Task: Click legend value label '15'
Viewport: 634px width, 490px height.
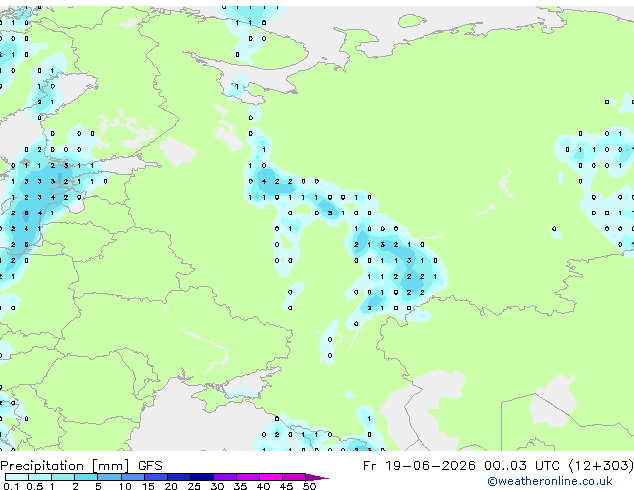Action: click(148, 486)
